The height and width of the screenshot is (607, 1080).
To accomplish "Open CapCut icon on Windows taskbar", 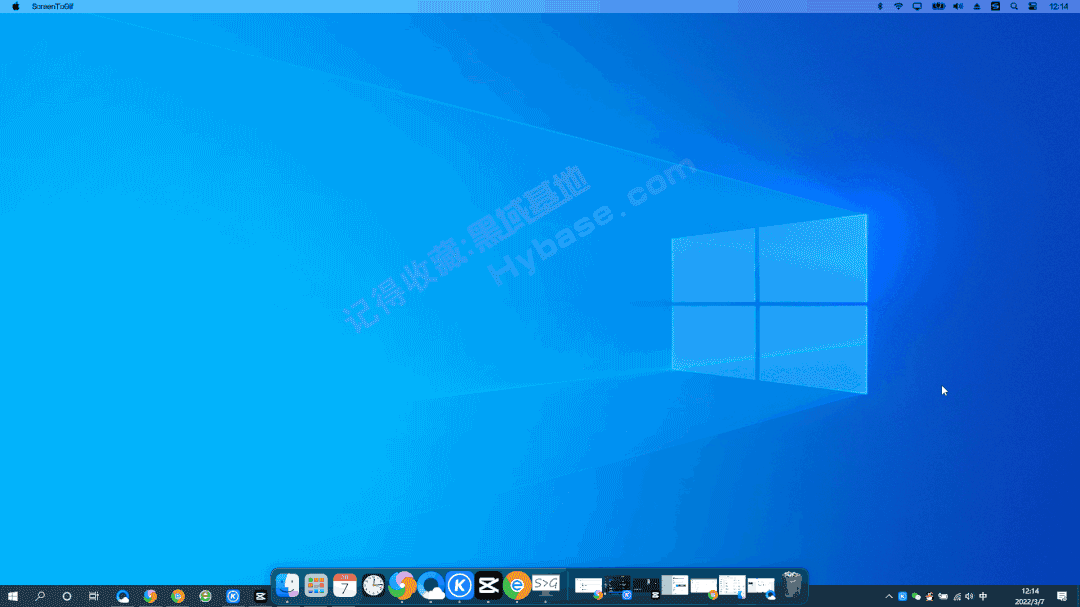I will 260,596.
